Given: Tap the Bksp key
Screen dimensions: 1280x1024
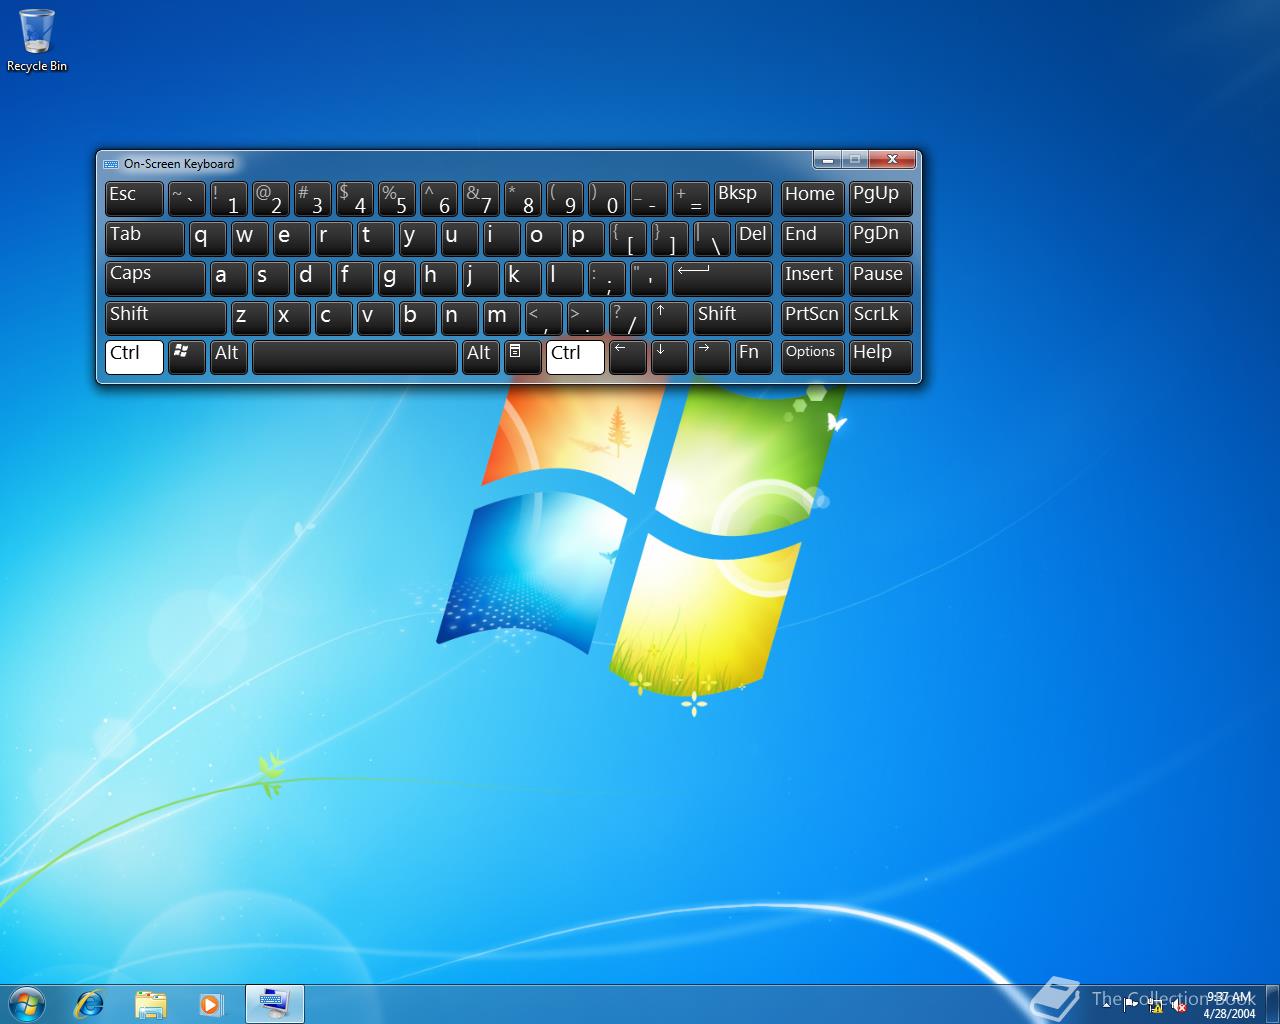Looking at the screenshot, I should coord(743,199).
